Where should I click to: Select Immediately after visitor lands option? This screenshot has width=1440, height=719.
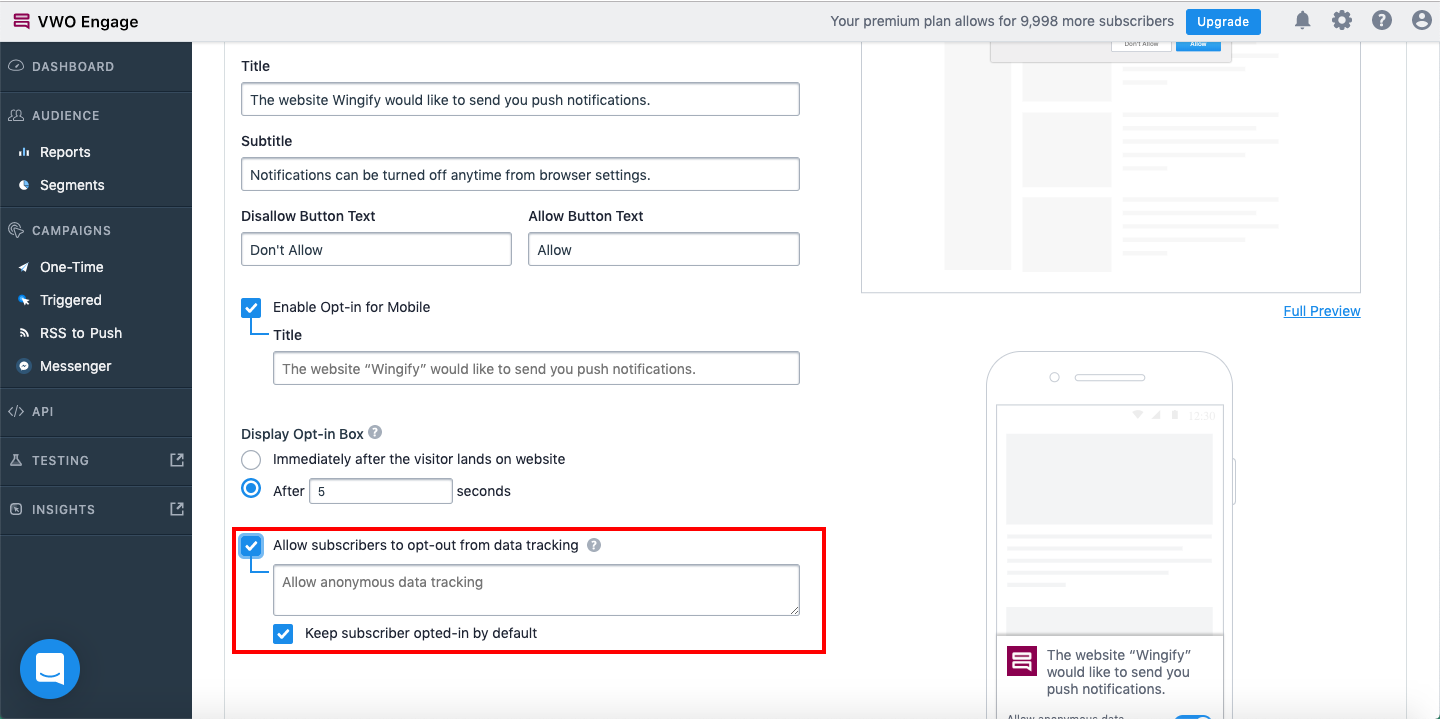tap(251, 460)
